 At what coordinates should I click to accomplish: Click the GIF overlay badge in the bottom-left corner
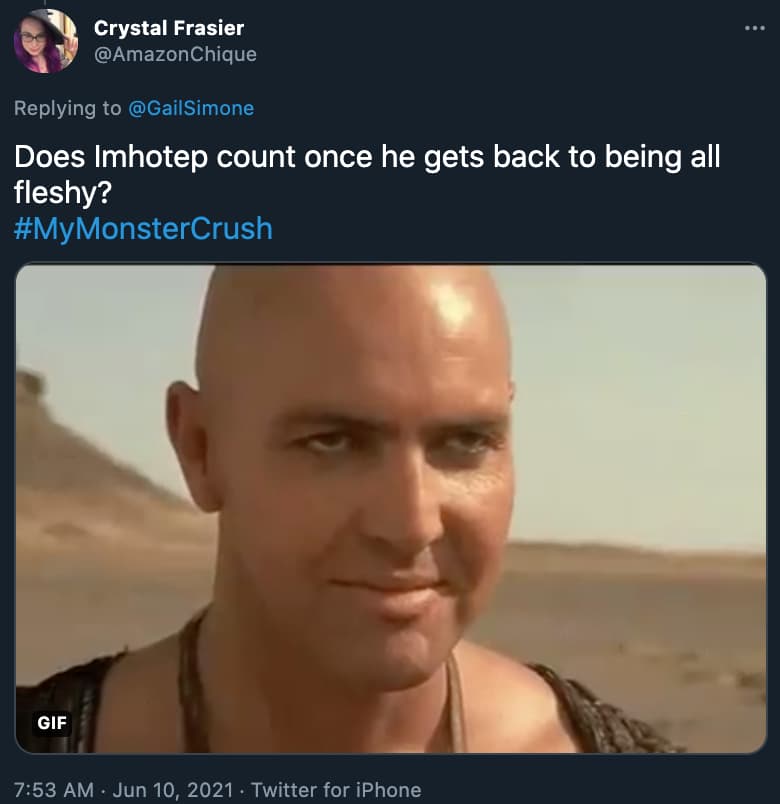pos(51,724)
